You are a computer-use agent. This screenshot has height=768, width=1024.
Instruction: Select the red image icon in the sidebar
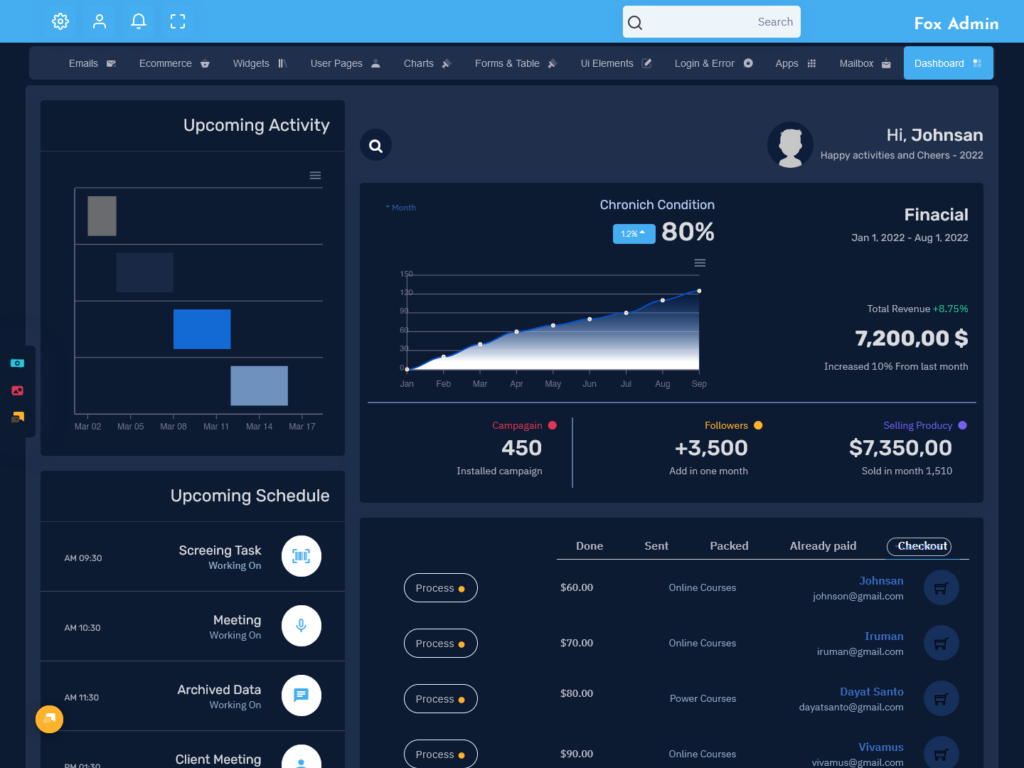pyautogui.click(x=16, y=390)
